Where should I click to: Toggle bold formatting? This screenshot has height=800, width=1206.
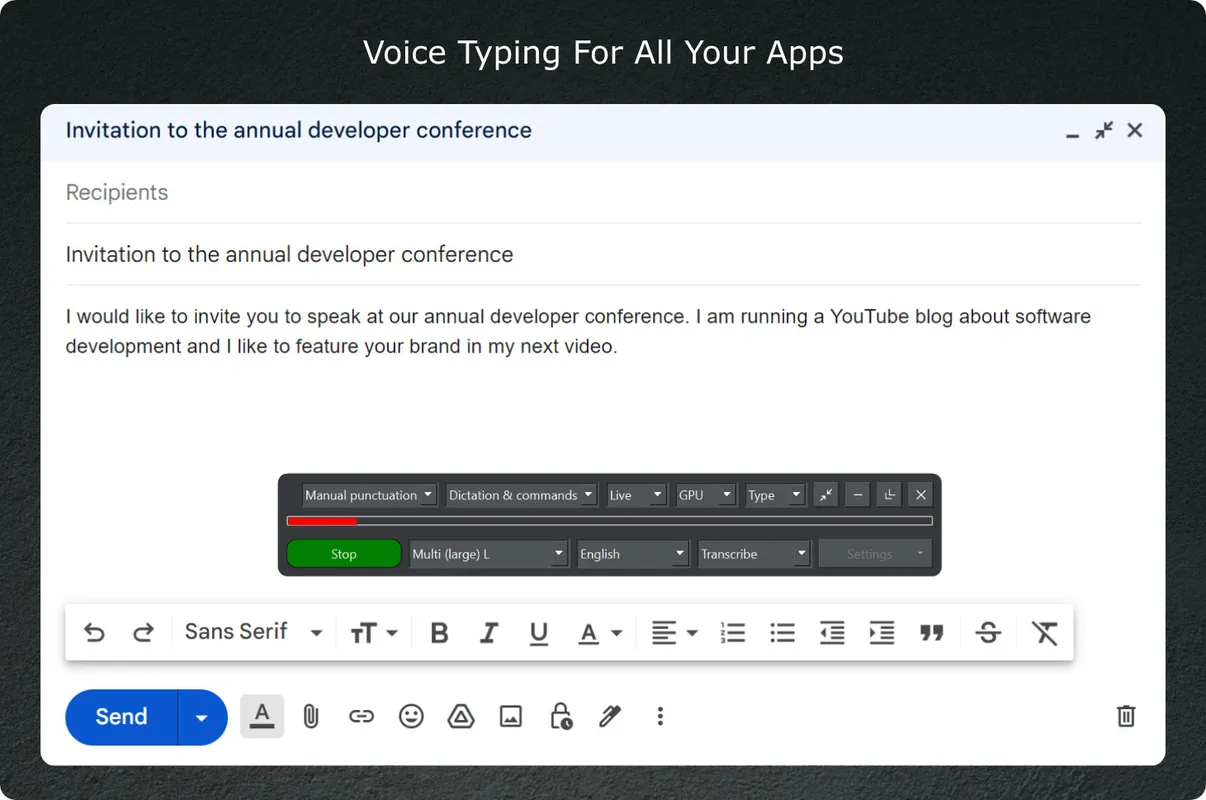tap(439, 633)
